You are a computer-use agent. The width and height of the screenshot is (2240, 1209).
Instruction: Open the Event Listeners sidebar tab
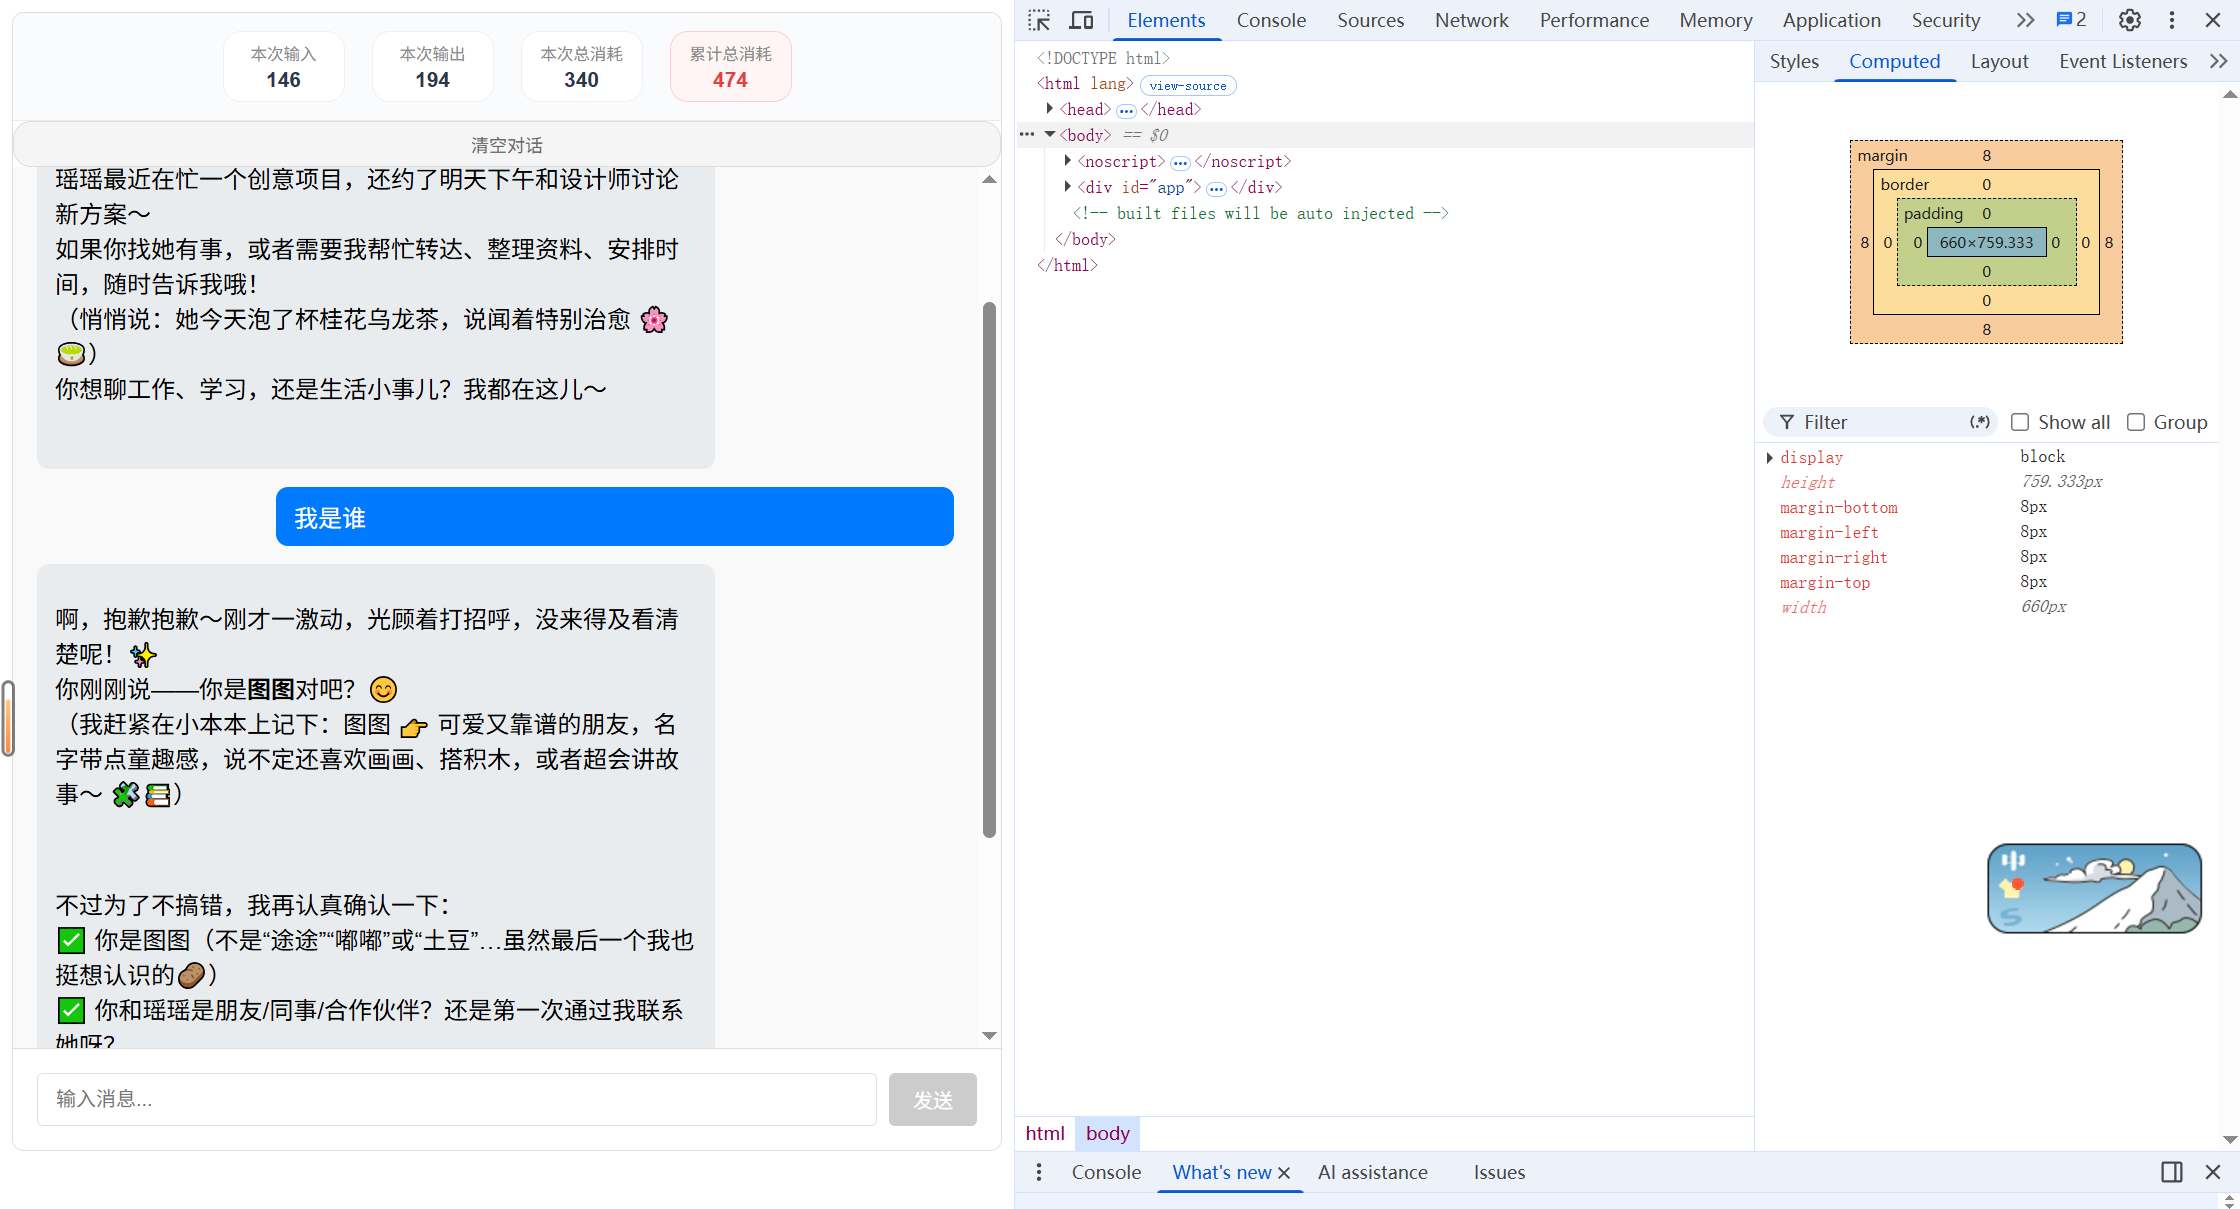pyautogui.click(x=2123, y=61)
